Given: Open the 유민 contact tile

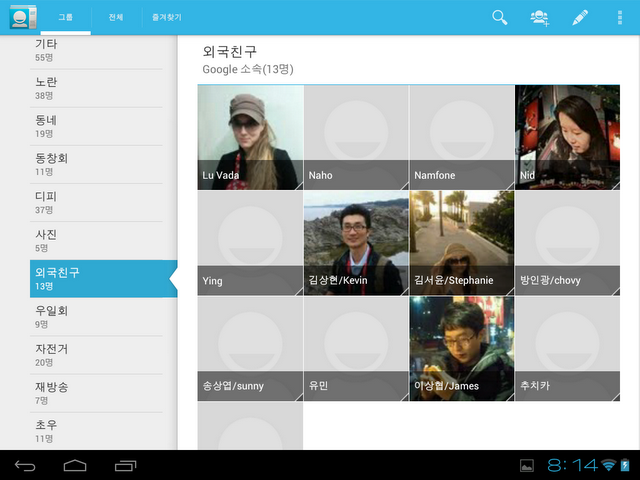Looking at the screenshot, I should [356, 349].
